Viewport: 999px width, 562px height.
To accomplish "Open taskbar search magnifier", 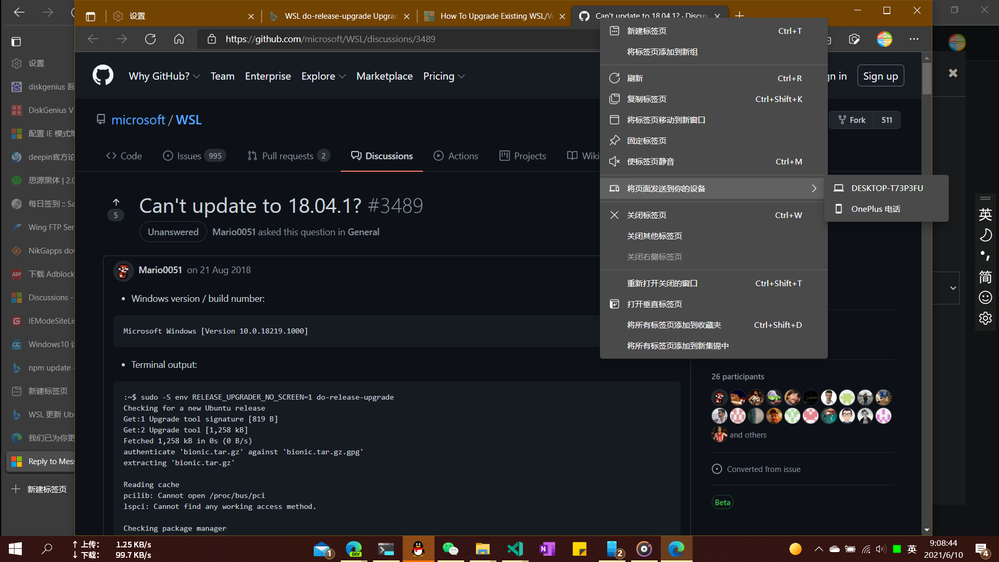I will [x=47, y=549].
